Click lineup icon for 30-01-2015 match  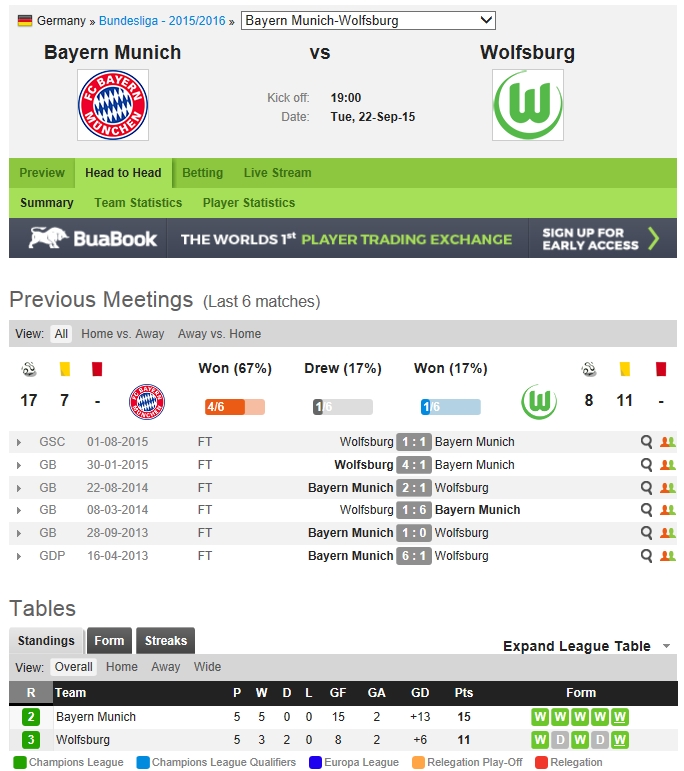tap(667, 465)
